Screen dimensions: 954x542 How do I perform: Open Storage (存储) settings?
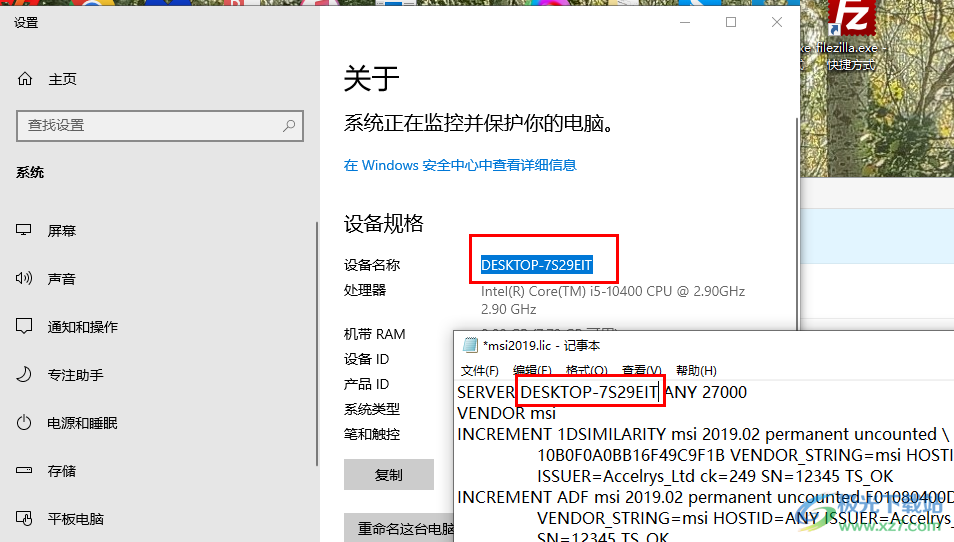tap(46, 471)
